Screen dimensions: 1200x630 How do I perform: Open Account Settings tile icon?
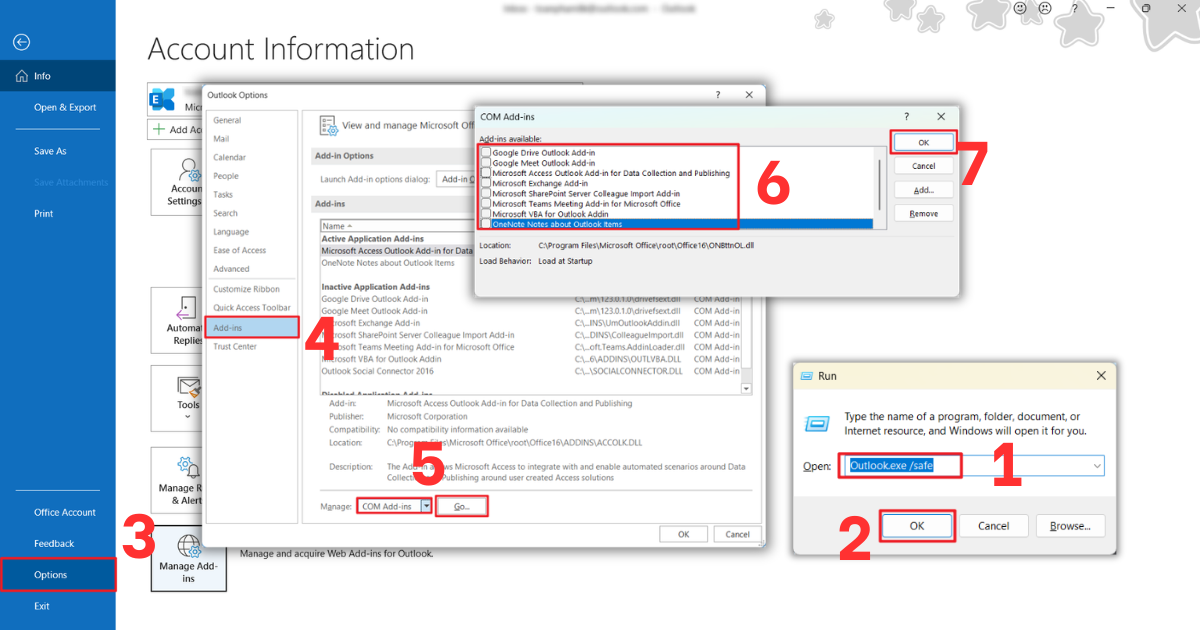pyautogui.click(x=187, y=169)
